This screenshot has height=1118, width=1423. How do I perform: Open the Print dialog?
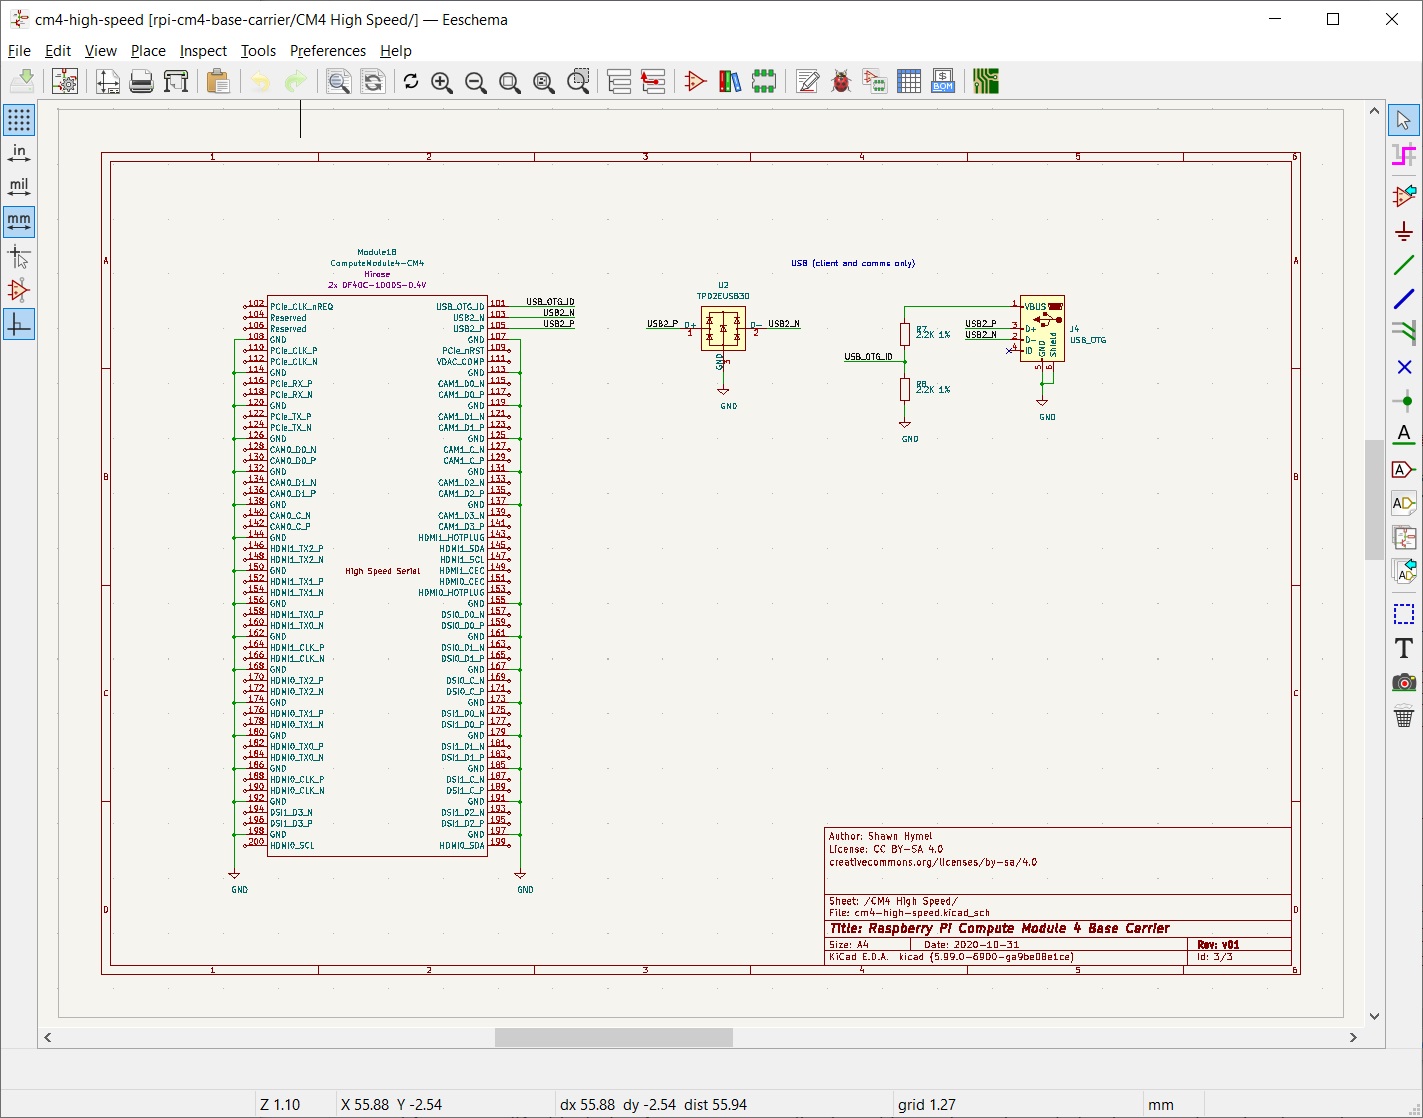pos(141,81)
